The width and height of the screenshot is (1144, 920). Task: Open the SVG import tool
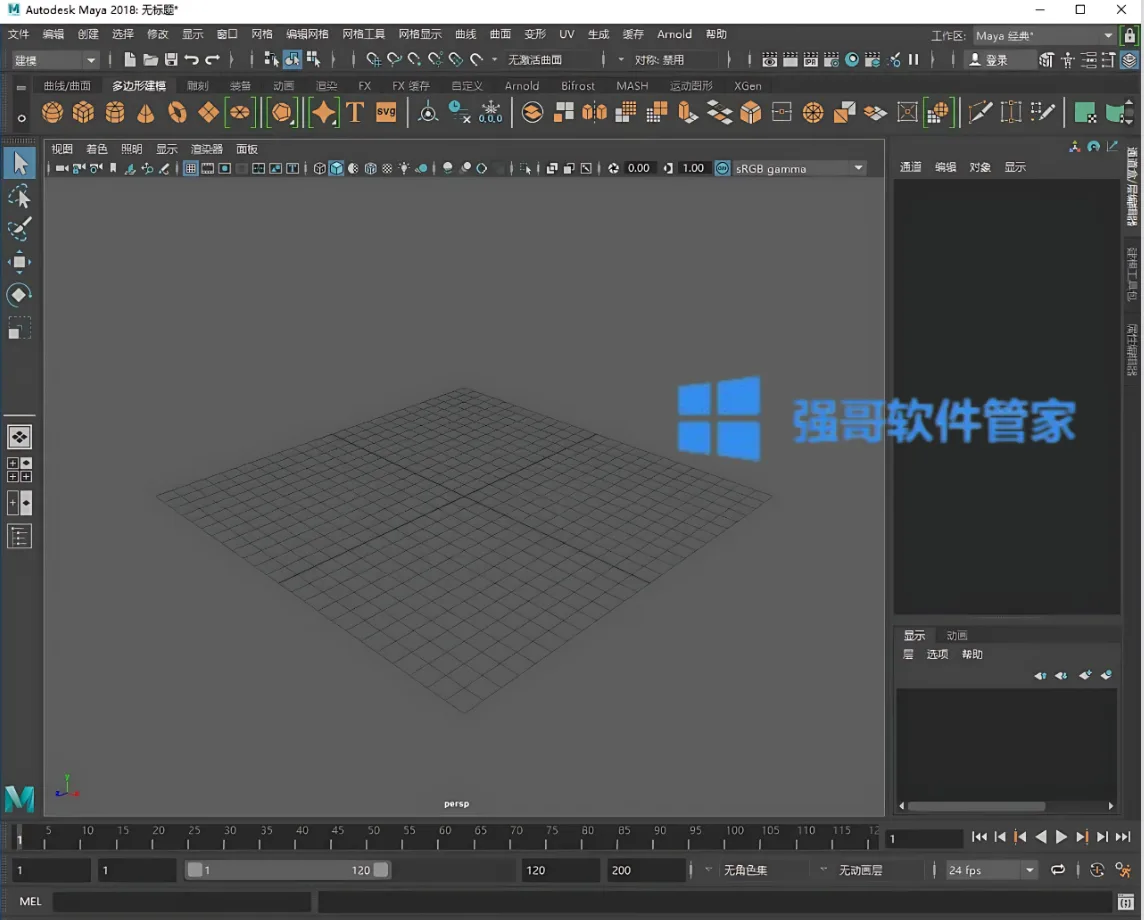(386, 112)
